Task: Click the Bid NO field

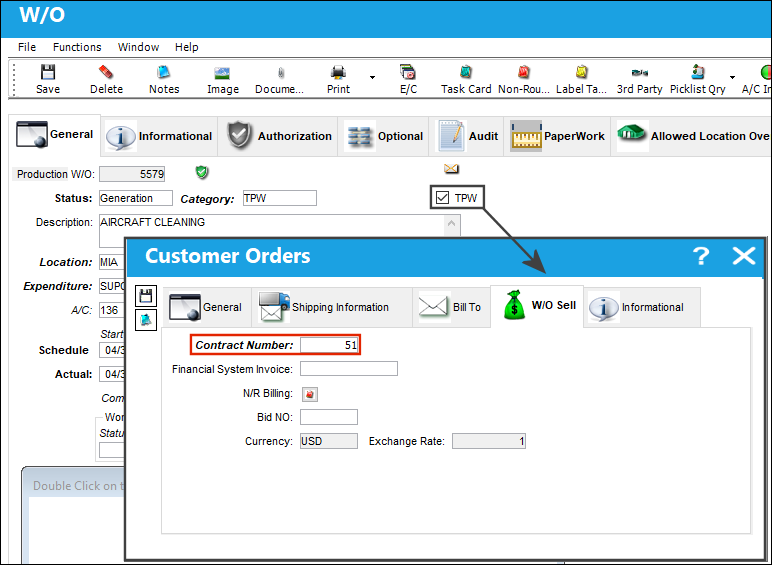Action: click(x=329, y=417)
